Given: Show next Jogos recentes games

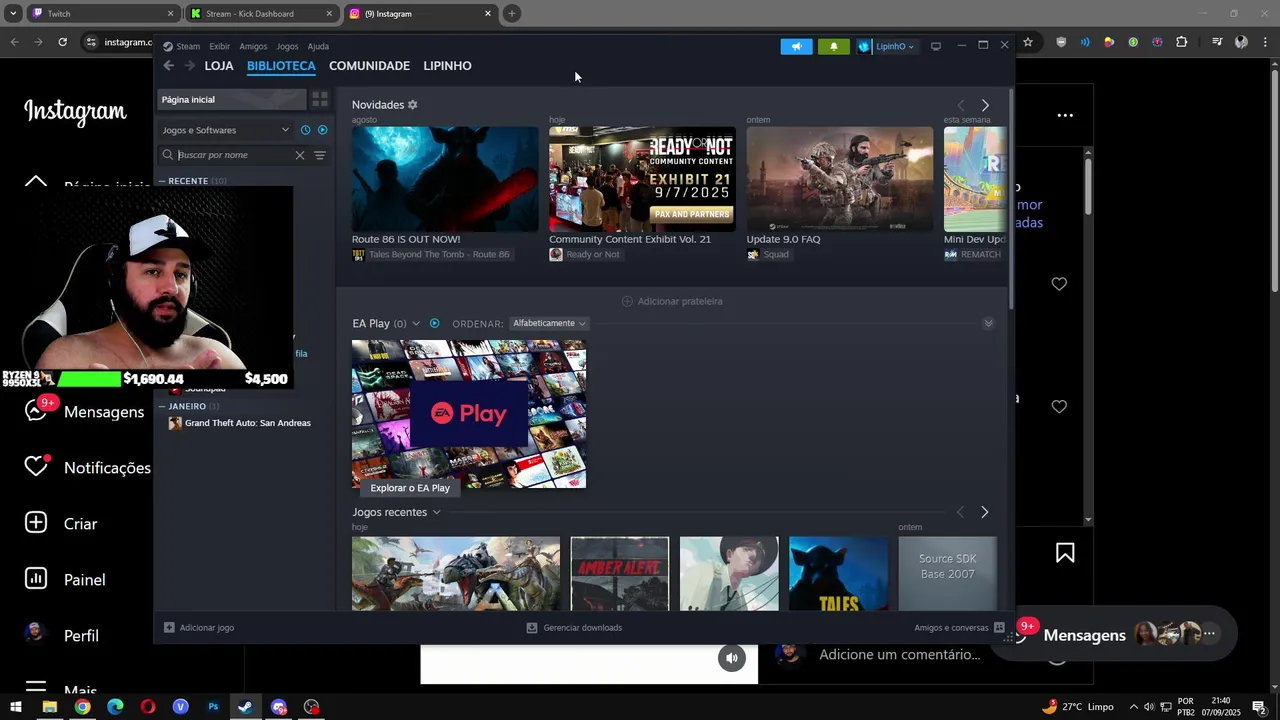Looking at the screenshot, I should 984,512.
